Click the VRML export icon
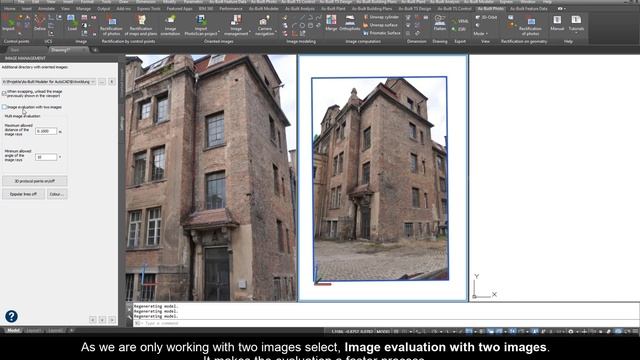 click(460, 21)
